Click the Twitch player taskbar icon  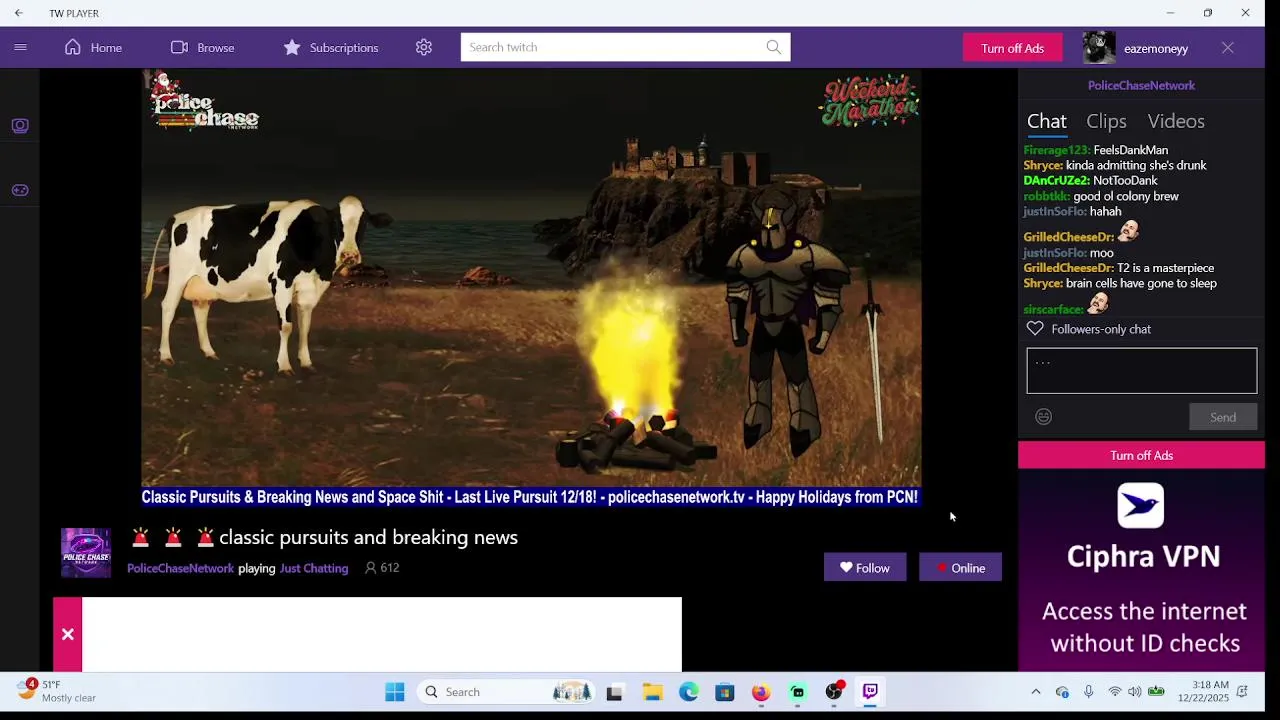[870, 692]
